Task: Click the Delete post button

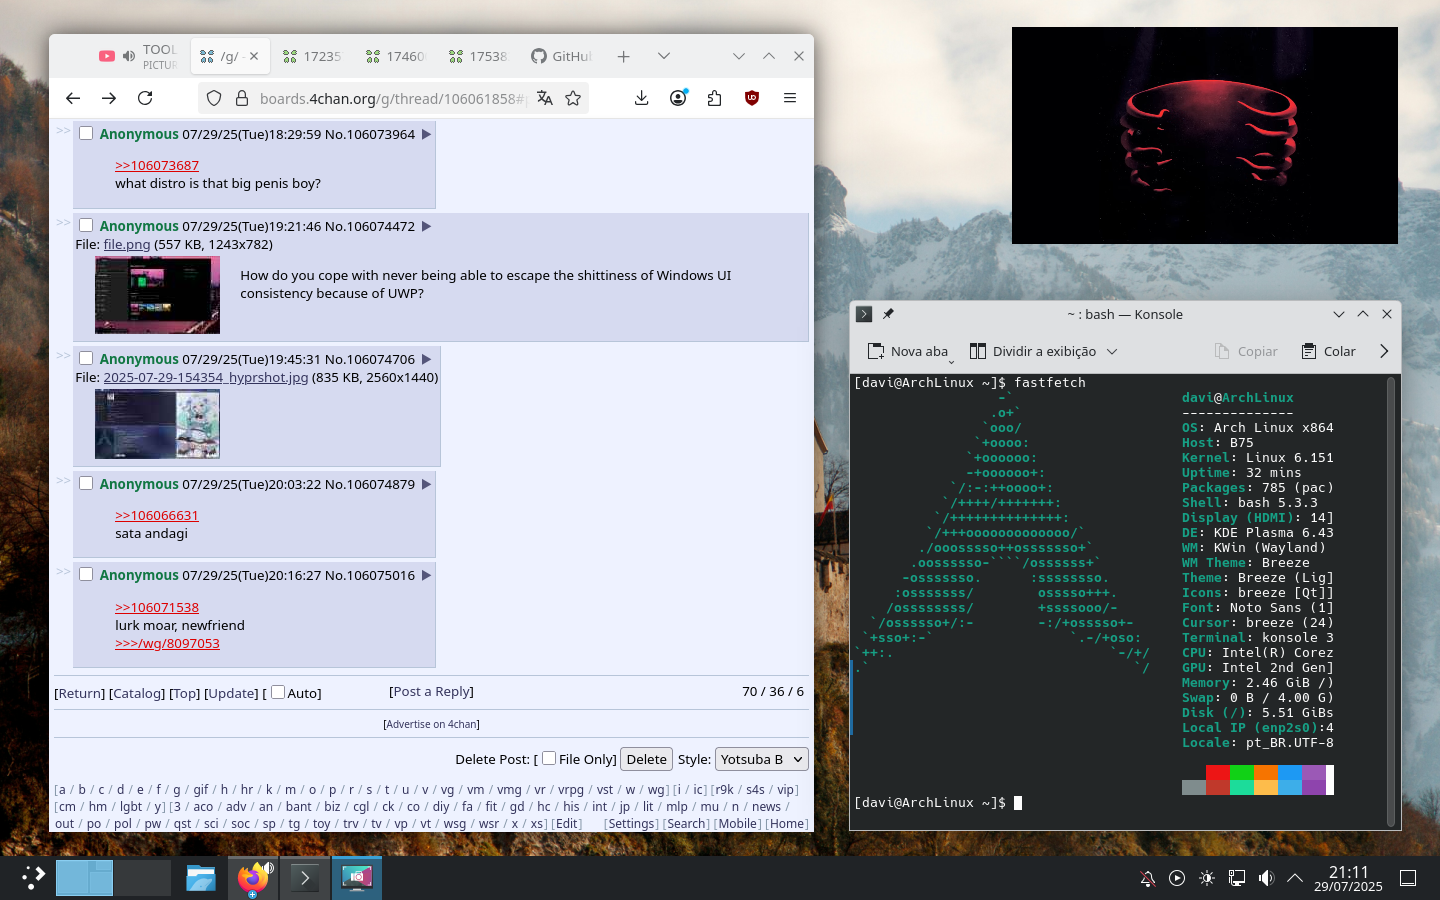Action: pos(646,759)
